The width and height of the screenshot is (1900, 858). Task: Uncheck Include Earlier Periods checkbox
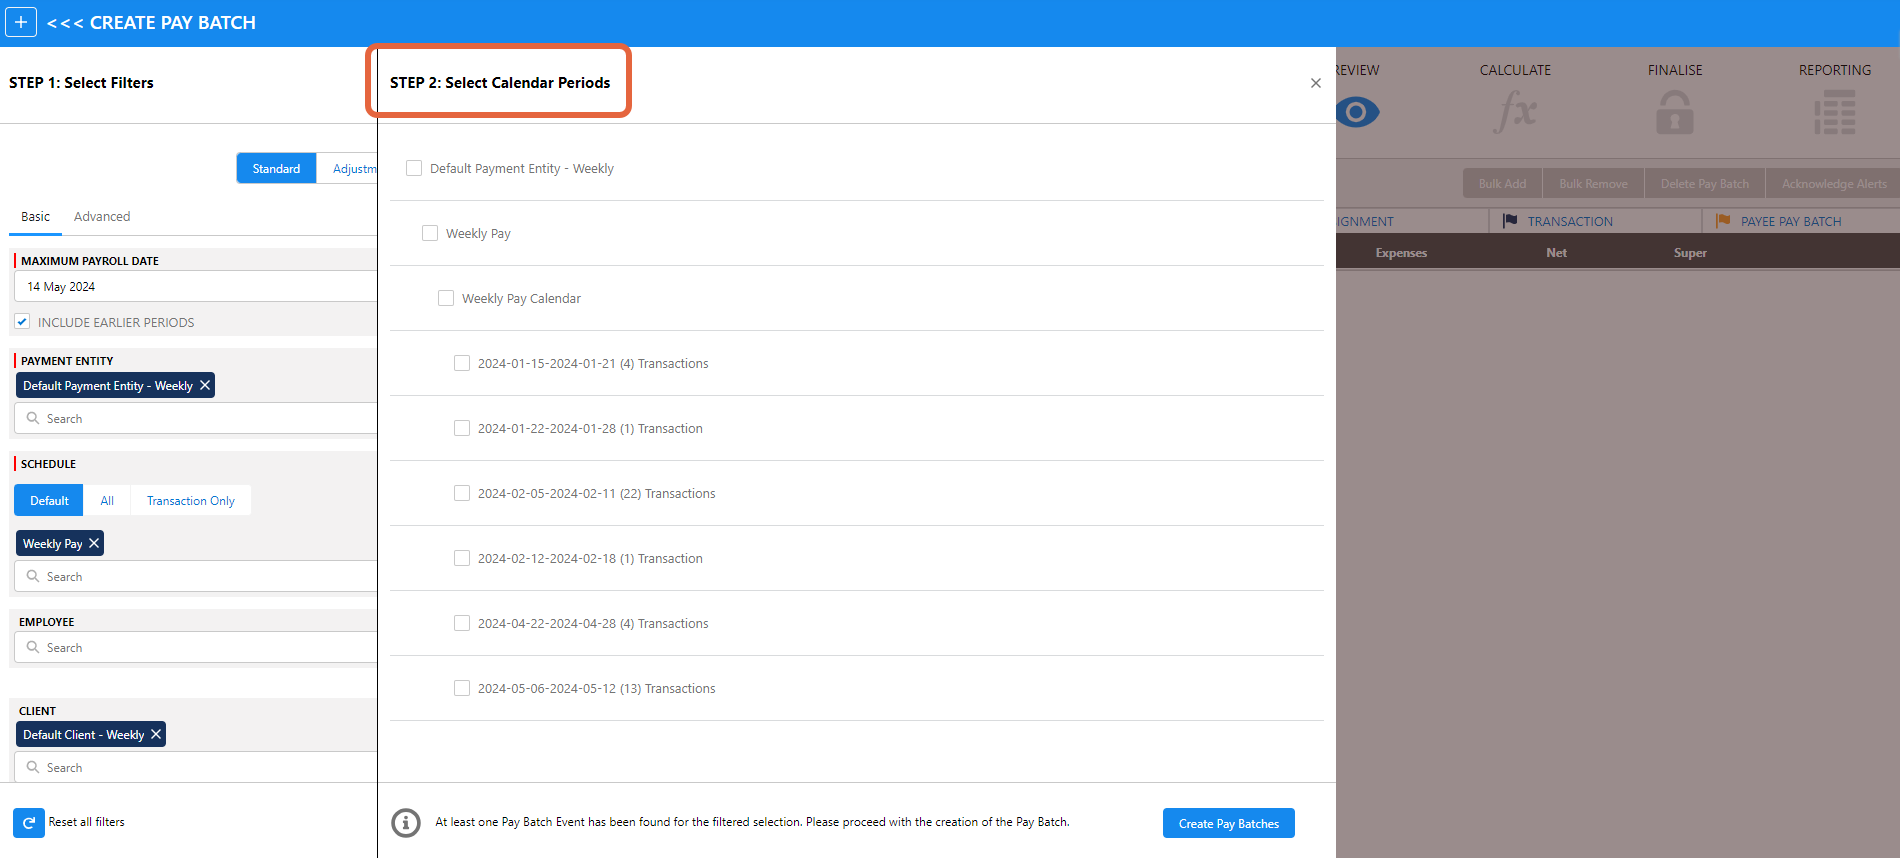pos(22,322)
